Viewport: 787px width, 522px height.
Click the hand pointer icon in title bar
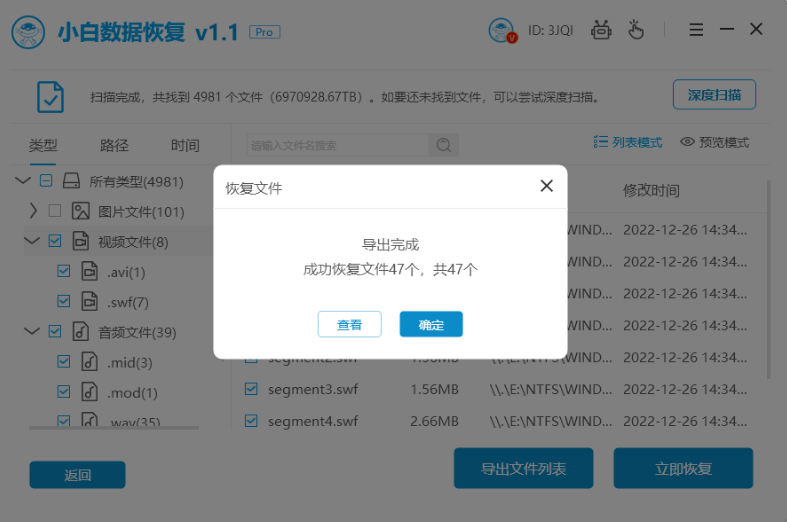tap(635, 31)
